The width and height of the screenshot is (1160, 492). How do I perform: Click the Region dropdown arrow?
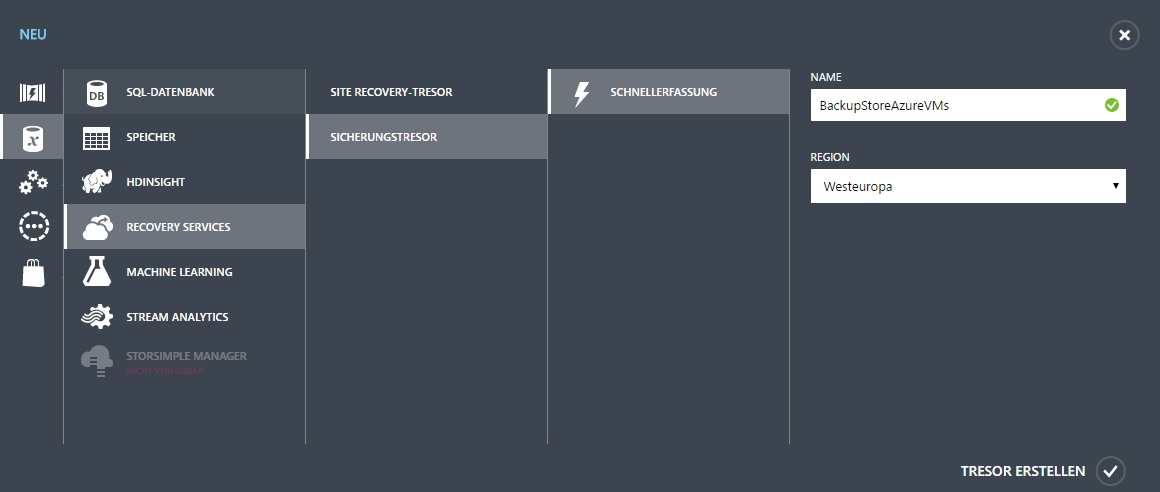pos(1116,186)
